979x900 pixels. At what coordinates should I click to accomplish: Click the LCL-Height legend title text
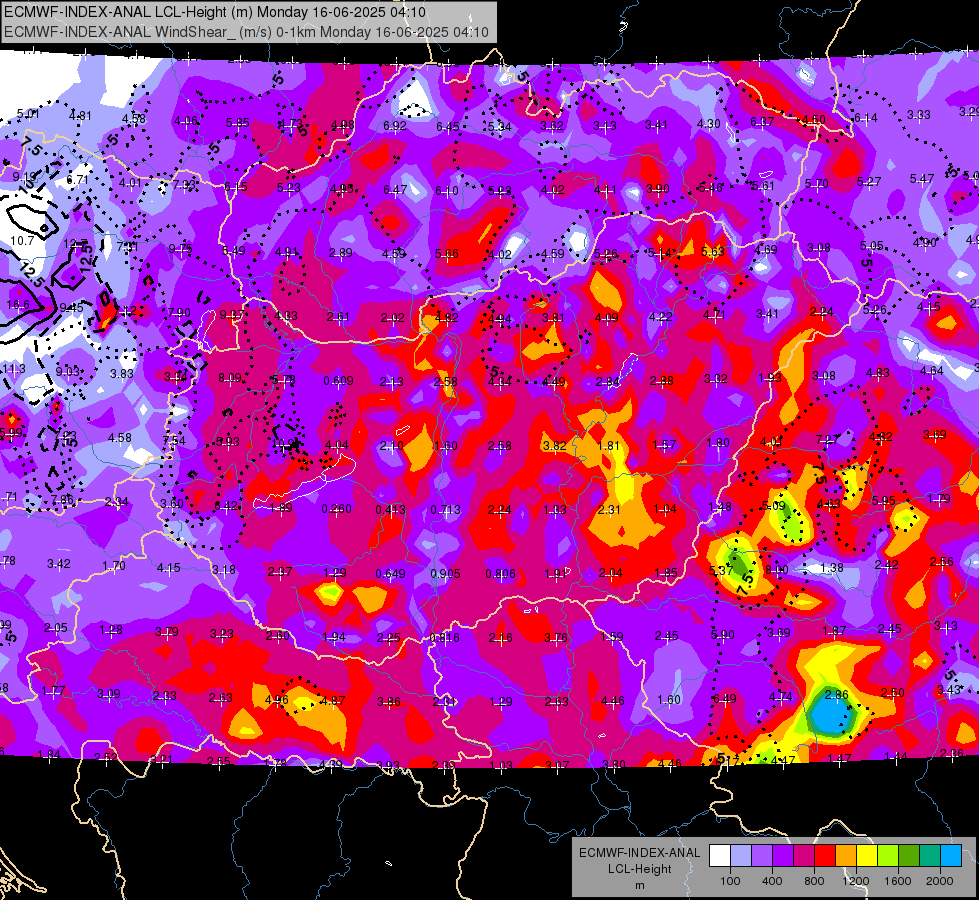639,869
